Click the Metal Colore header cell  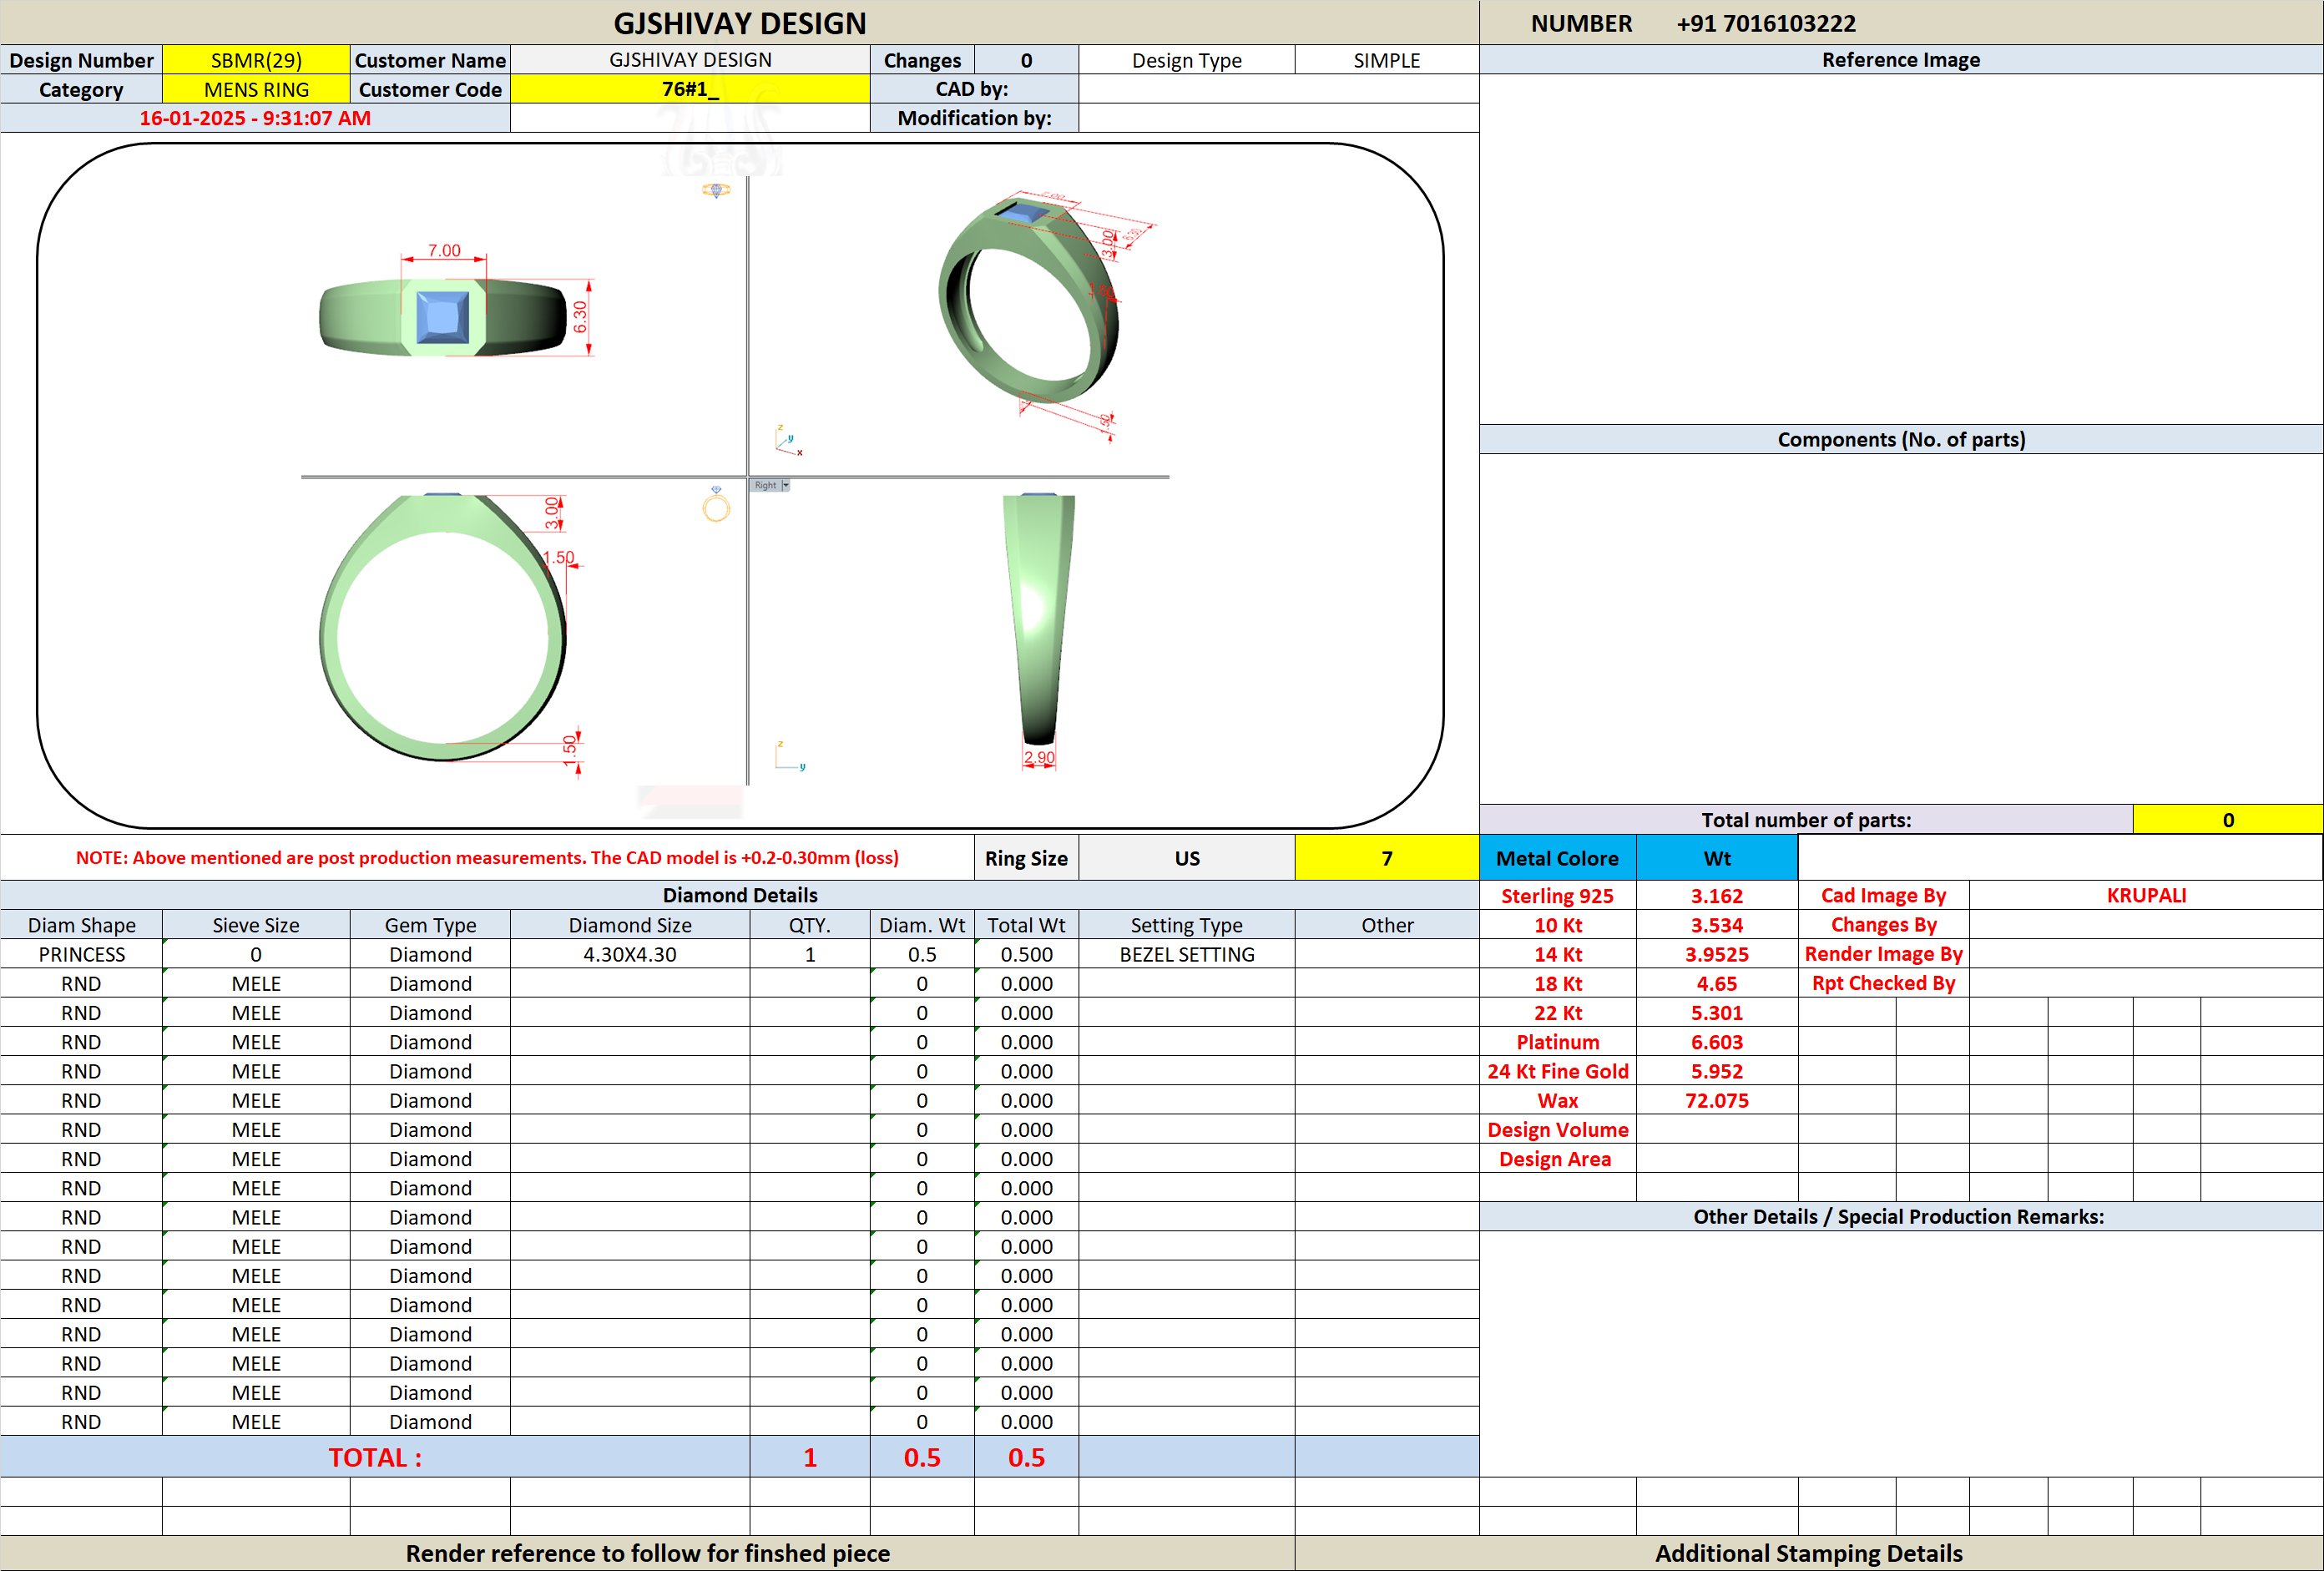1558,858
